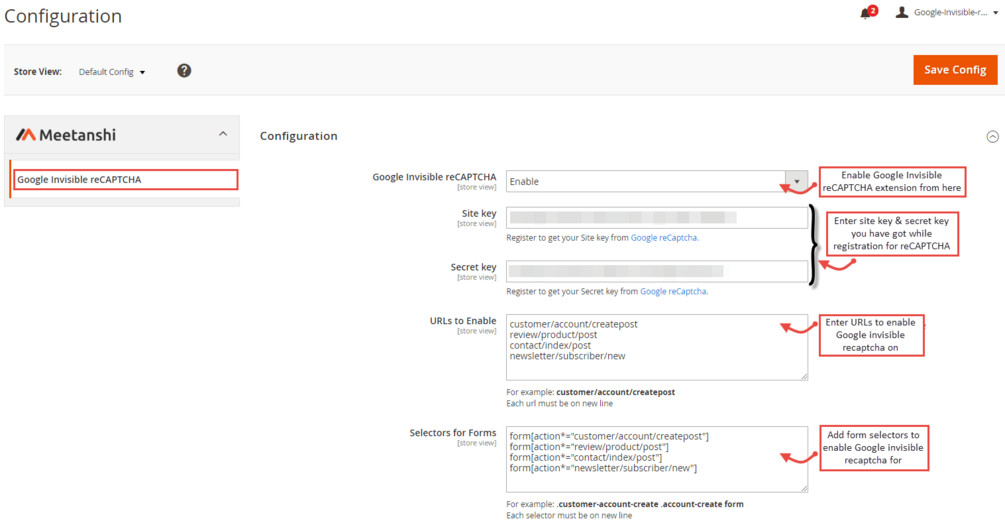Click into the Site key field
The height and width of the screenshot is (525, 1005).
(656, 217)
